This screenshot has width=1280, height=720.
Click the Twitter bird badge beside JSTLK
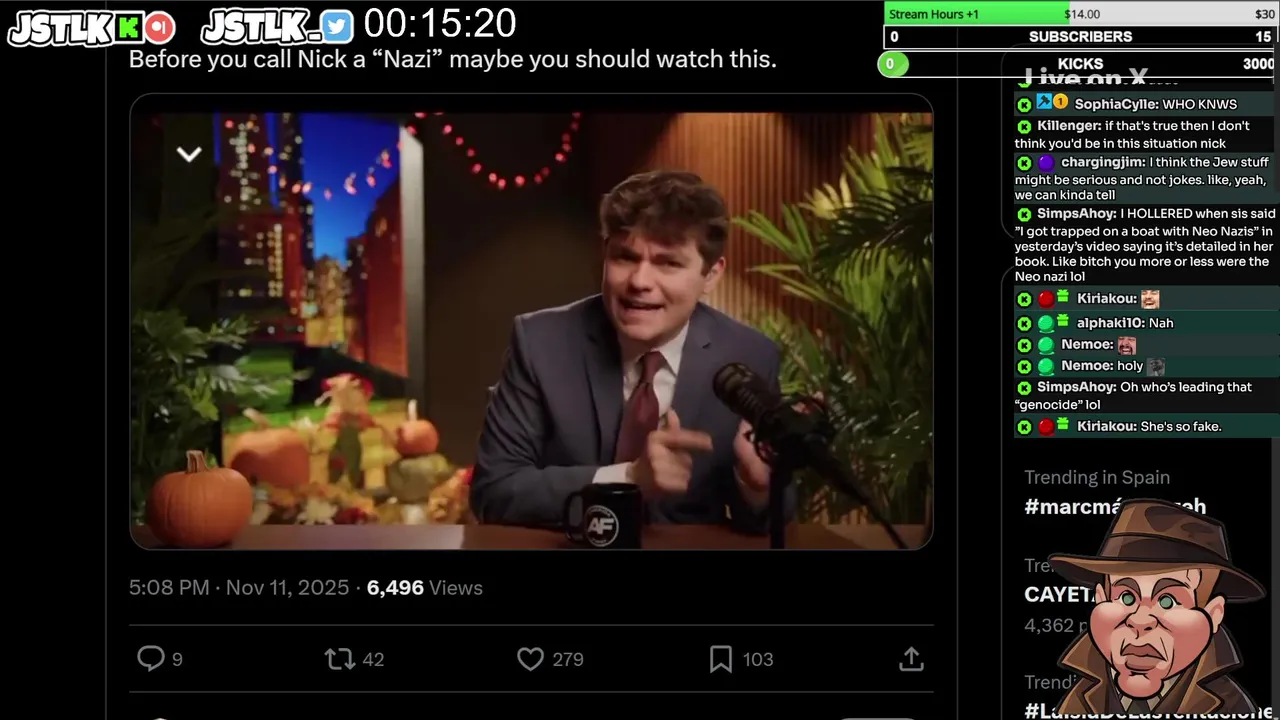tap(337, 27)
